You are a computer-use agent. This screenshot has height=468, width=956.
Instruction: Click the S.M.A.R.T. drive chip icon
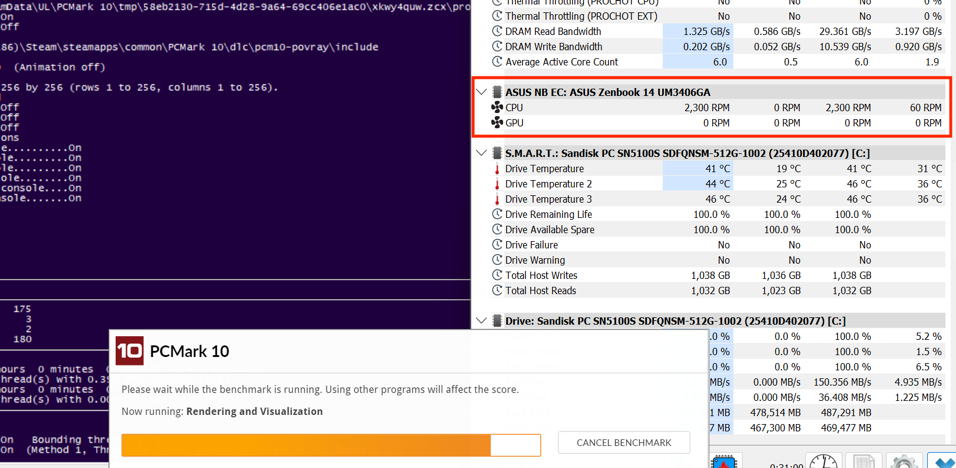coord(497,153)
